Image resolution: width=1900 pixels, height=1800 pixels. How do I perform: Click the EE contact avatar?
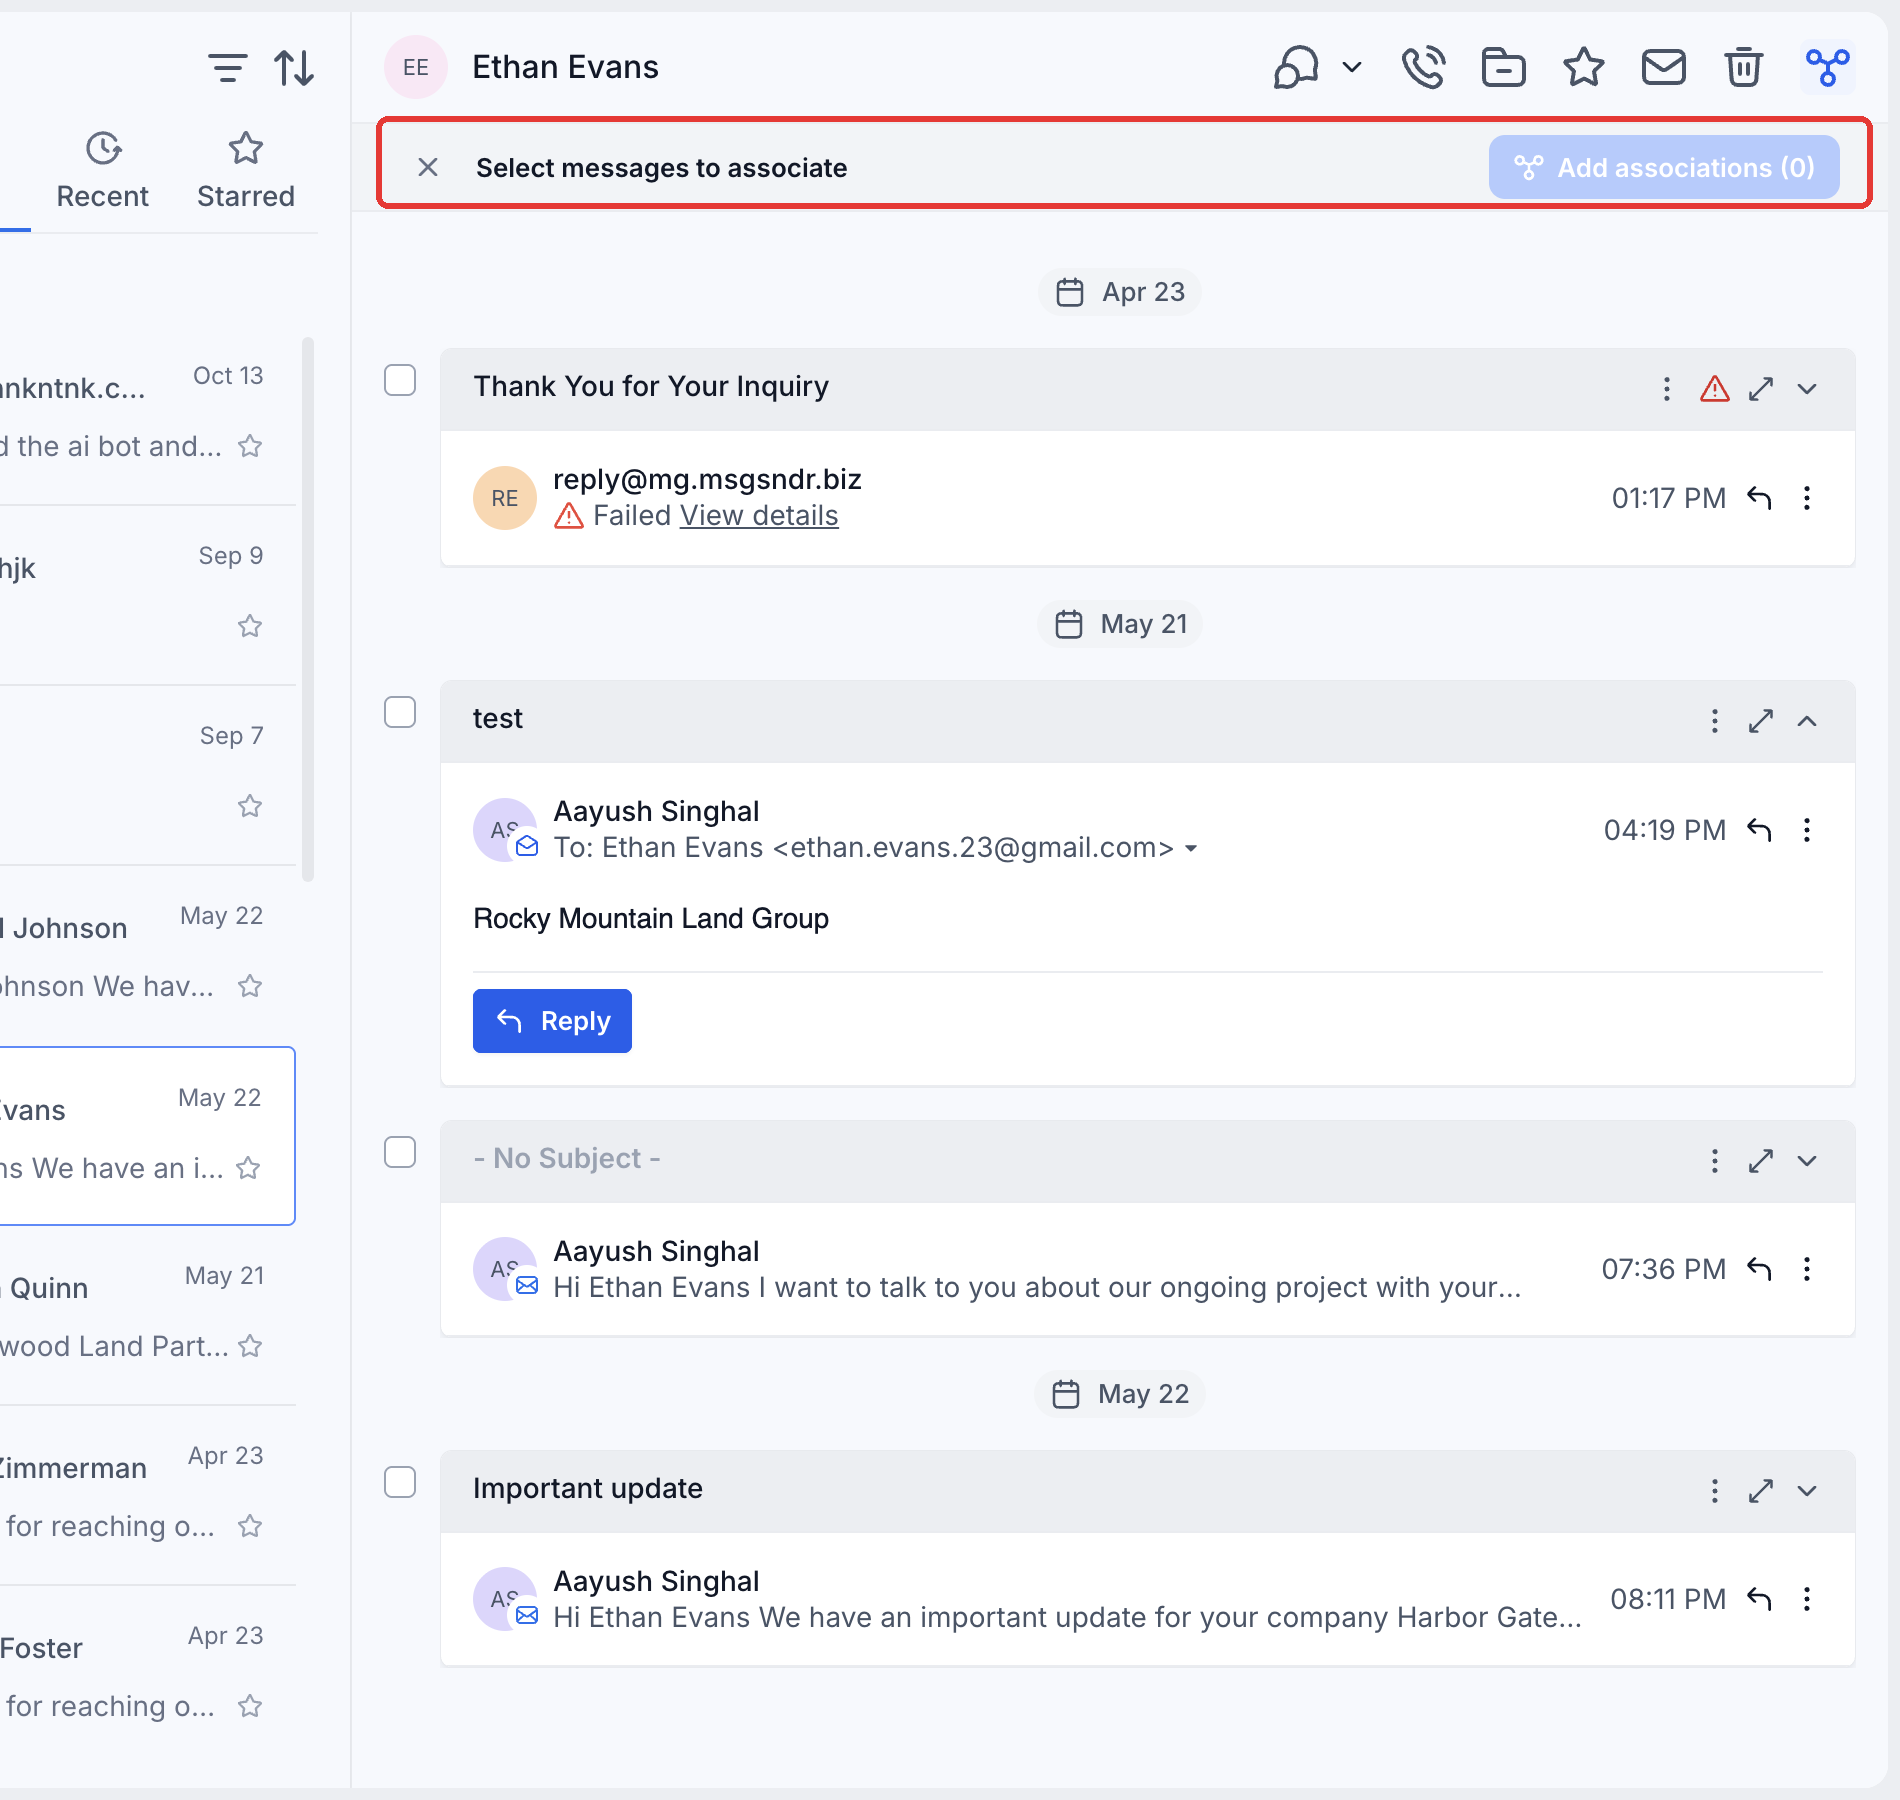[415, 67]
